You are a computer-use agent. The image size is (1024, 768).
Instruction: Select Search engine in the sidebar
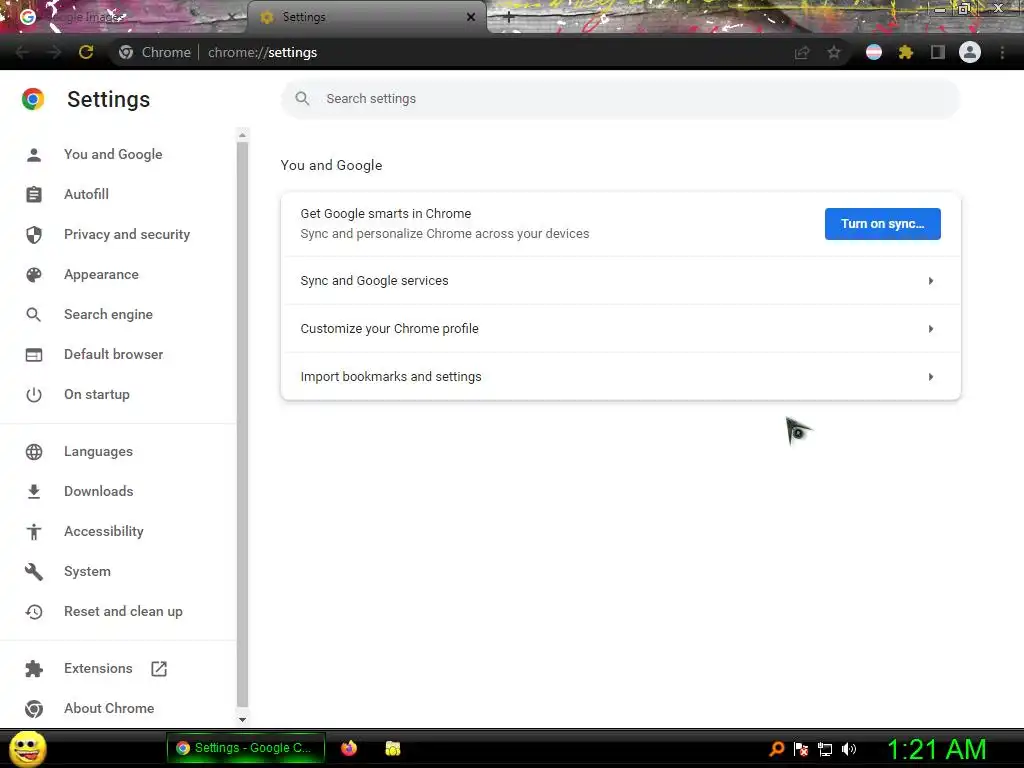pos(108,315)
